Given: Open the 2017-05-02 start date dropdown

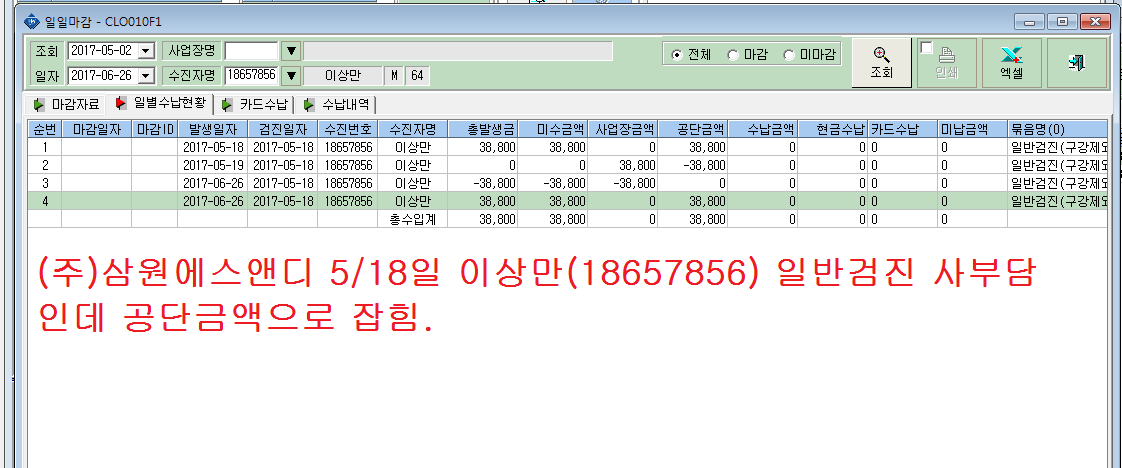Looking at the screenshot, I should (x=147, y=51).
